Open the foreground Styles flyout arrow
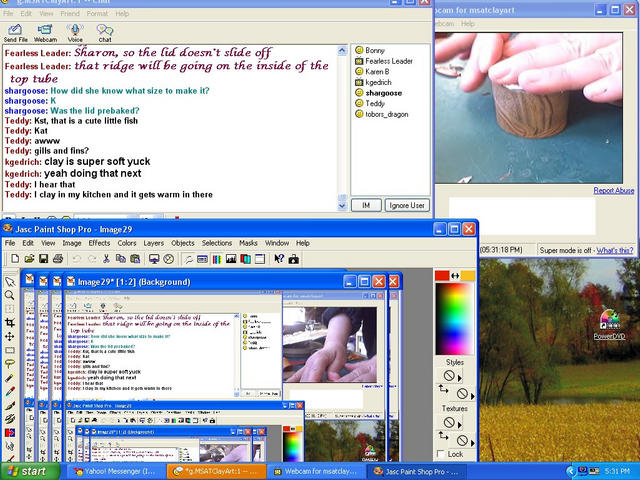This screenshot has width=640, height=480. (460, 378)
